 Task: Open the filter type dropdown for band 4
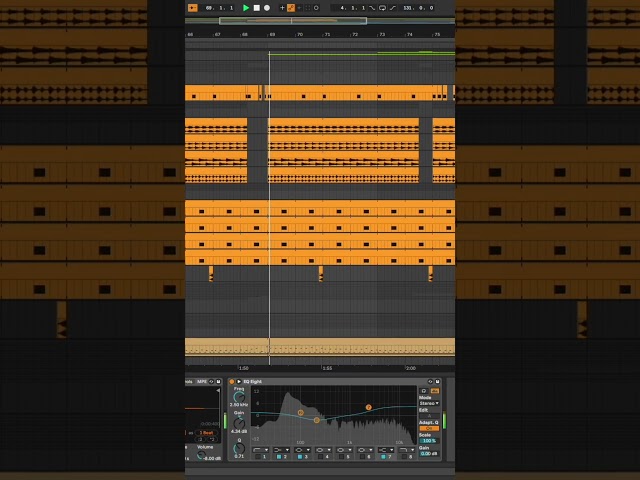(x=324, y=450)
